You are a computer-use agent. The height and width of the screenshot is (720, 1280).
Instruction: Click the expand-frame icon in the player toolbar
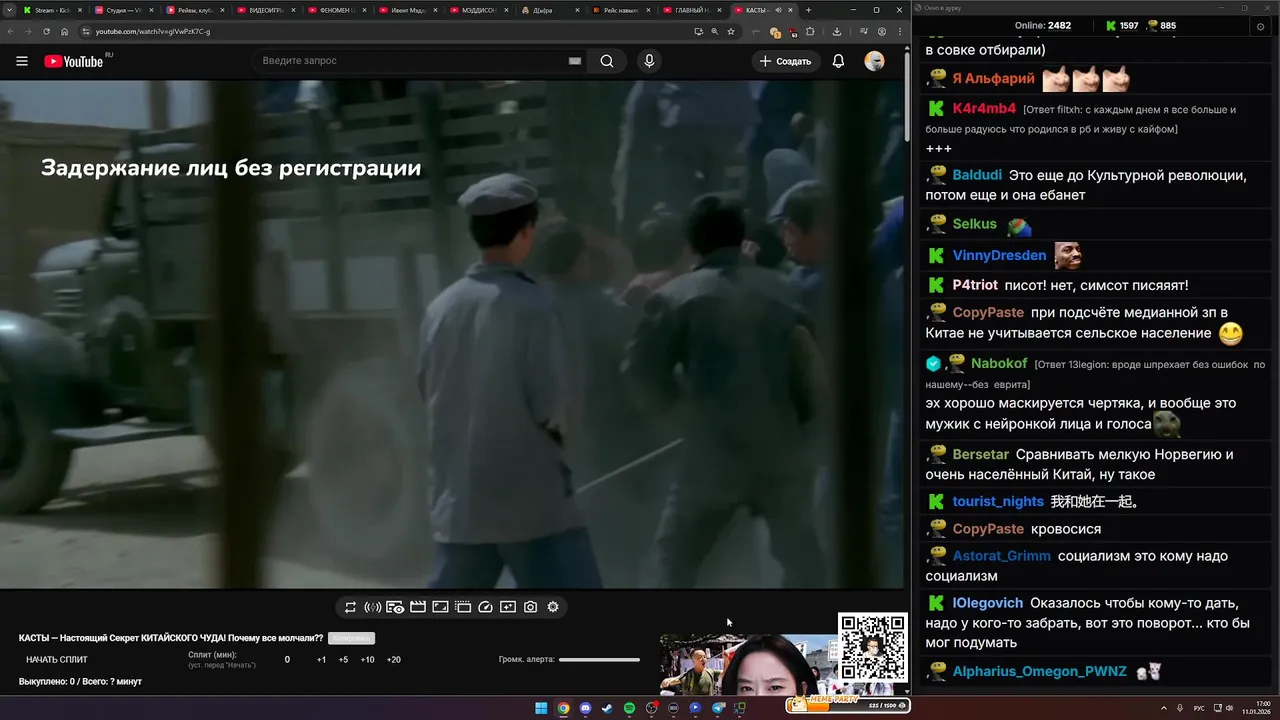(x=440, y=607)
